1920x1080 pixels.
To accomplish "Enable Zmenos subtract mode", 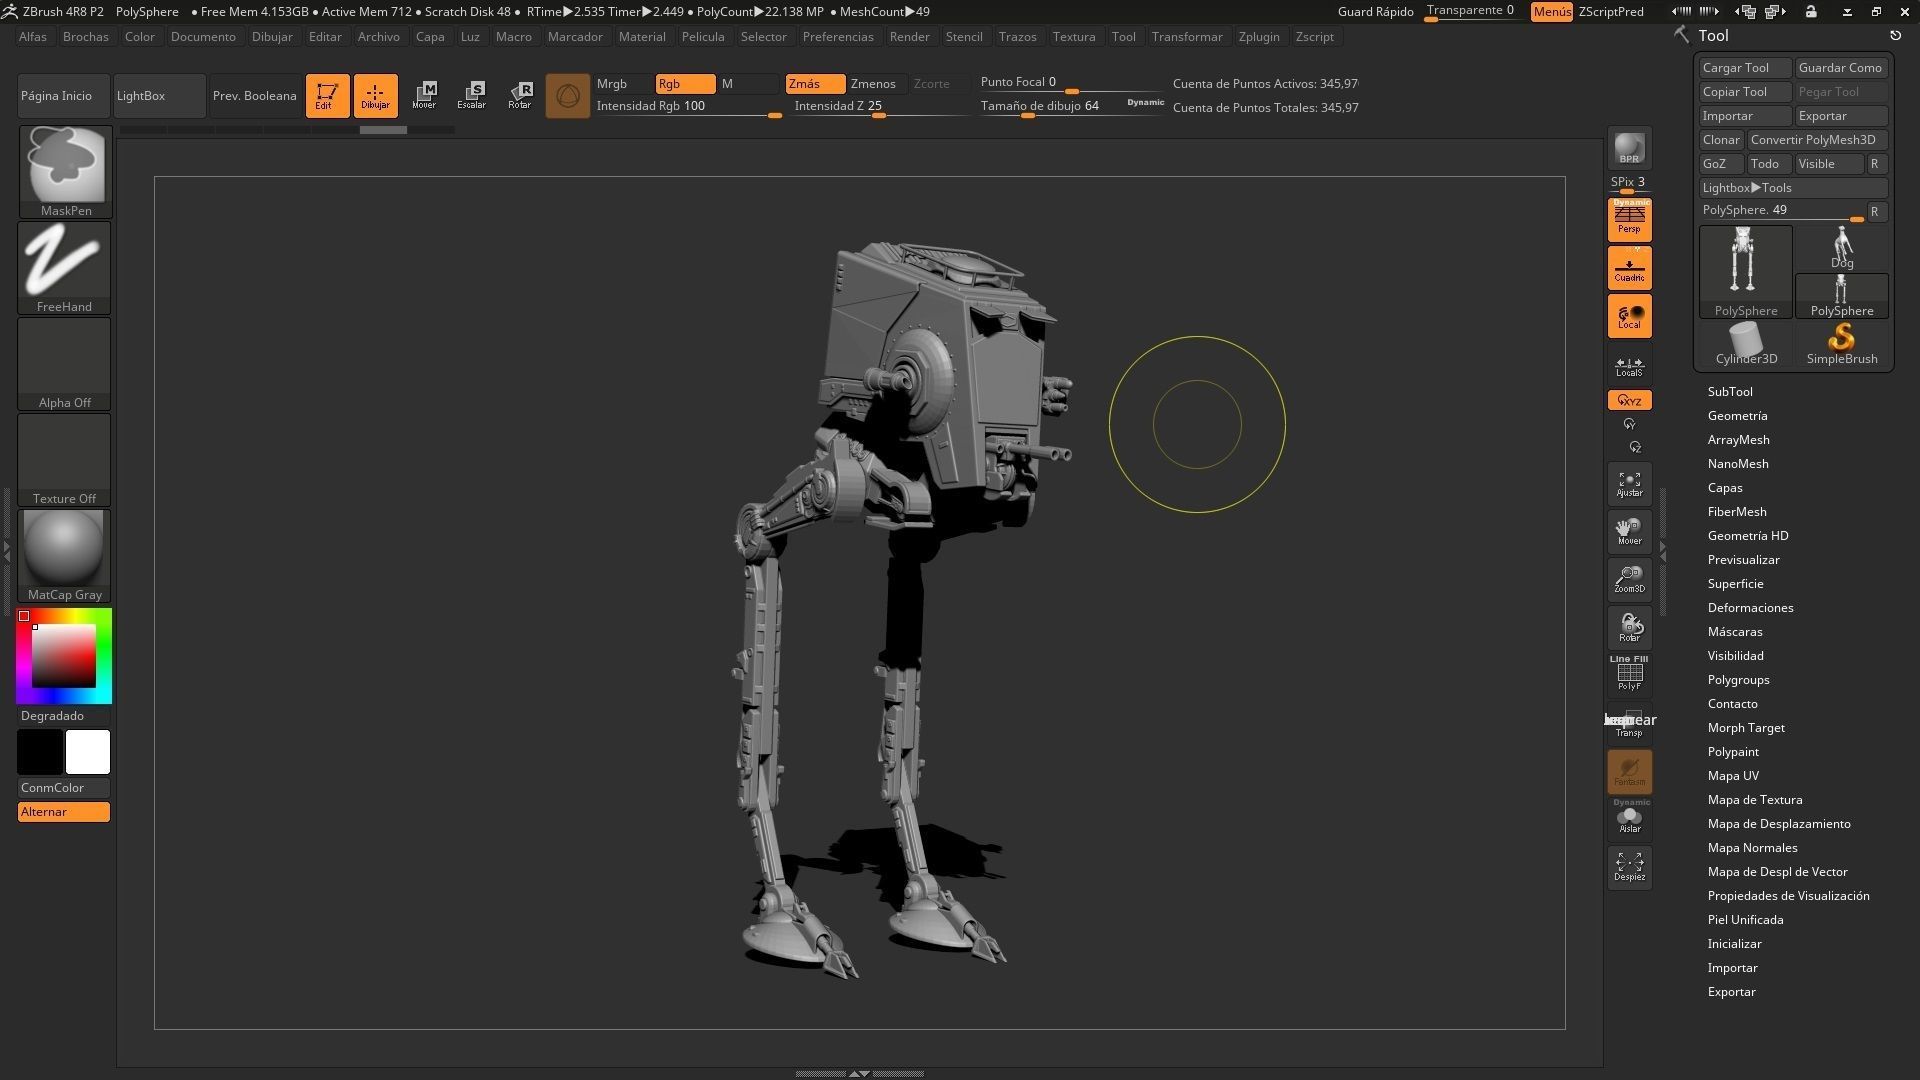I will [876, 84].
